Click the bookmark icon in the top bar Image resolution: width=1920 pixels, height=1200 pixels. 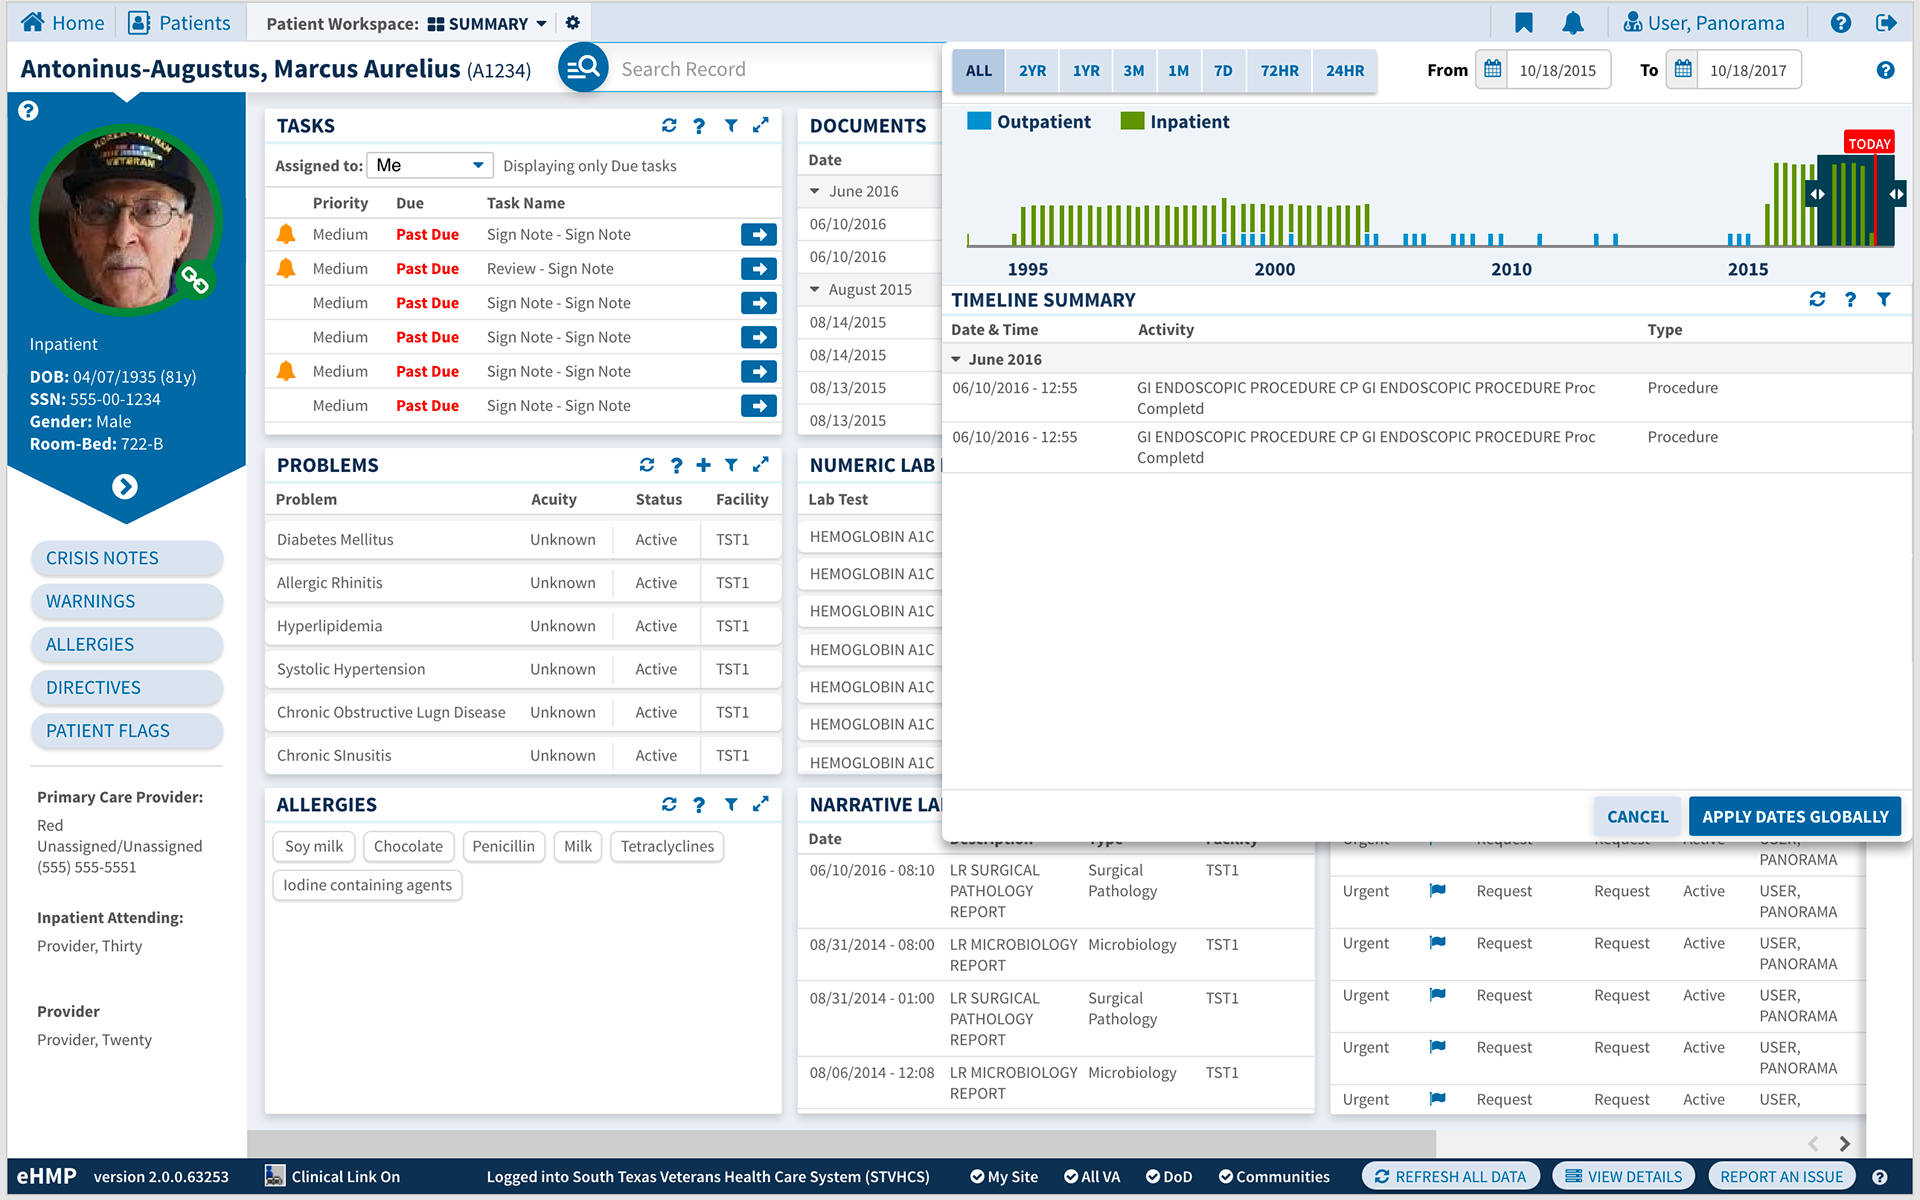pyautogui.click(x=1523, y=23)
